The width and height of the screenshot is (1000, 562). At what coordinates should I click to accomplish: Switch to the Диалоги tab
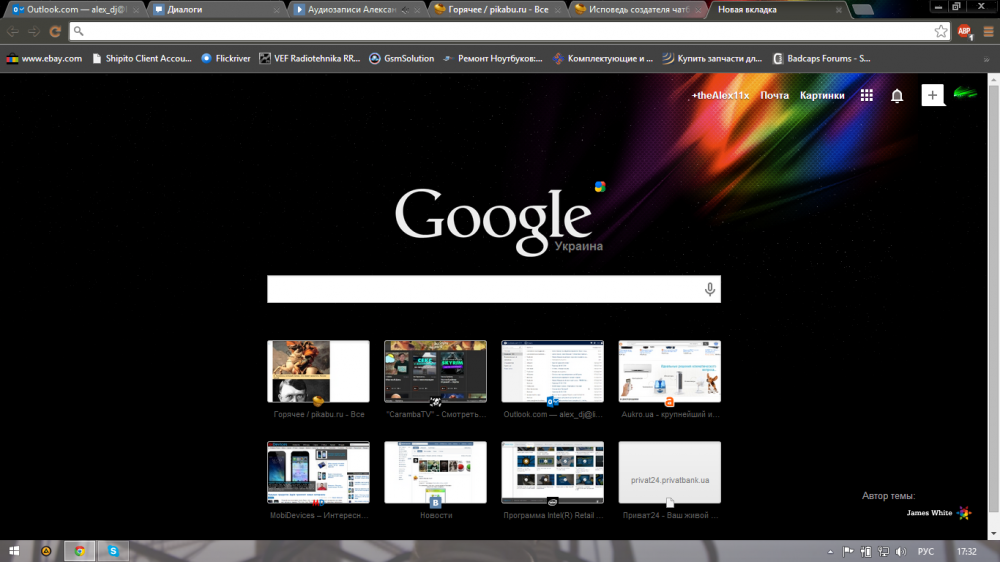(214, 9)
